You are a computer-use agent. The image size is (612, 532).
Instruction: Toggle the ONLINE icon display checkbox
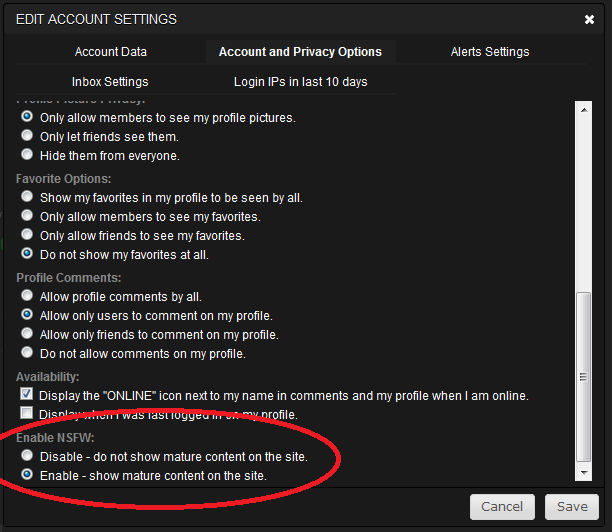coord(27,395)
